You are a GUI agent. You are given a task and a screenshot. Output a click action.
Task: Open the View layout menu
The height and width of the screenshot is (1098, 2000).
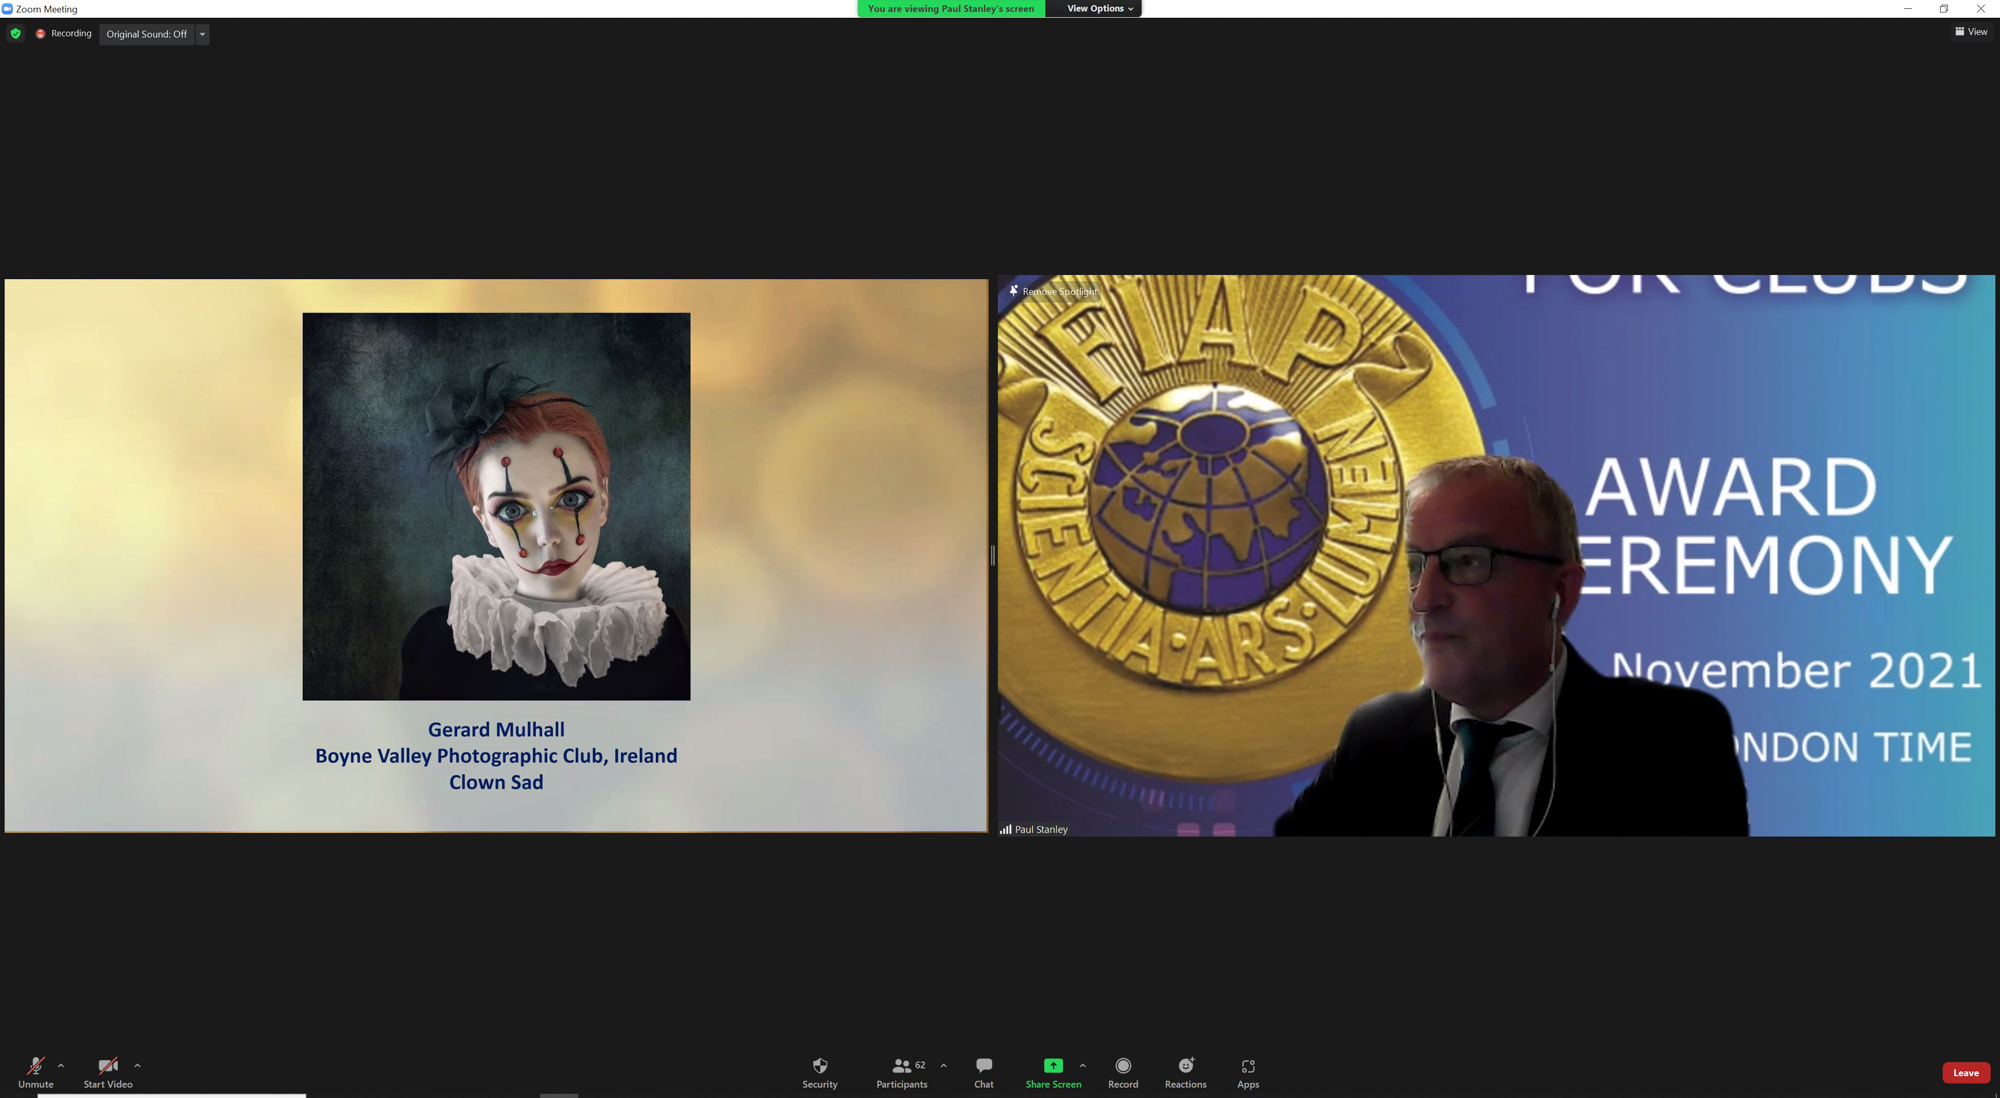point(1971,32)
